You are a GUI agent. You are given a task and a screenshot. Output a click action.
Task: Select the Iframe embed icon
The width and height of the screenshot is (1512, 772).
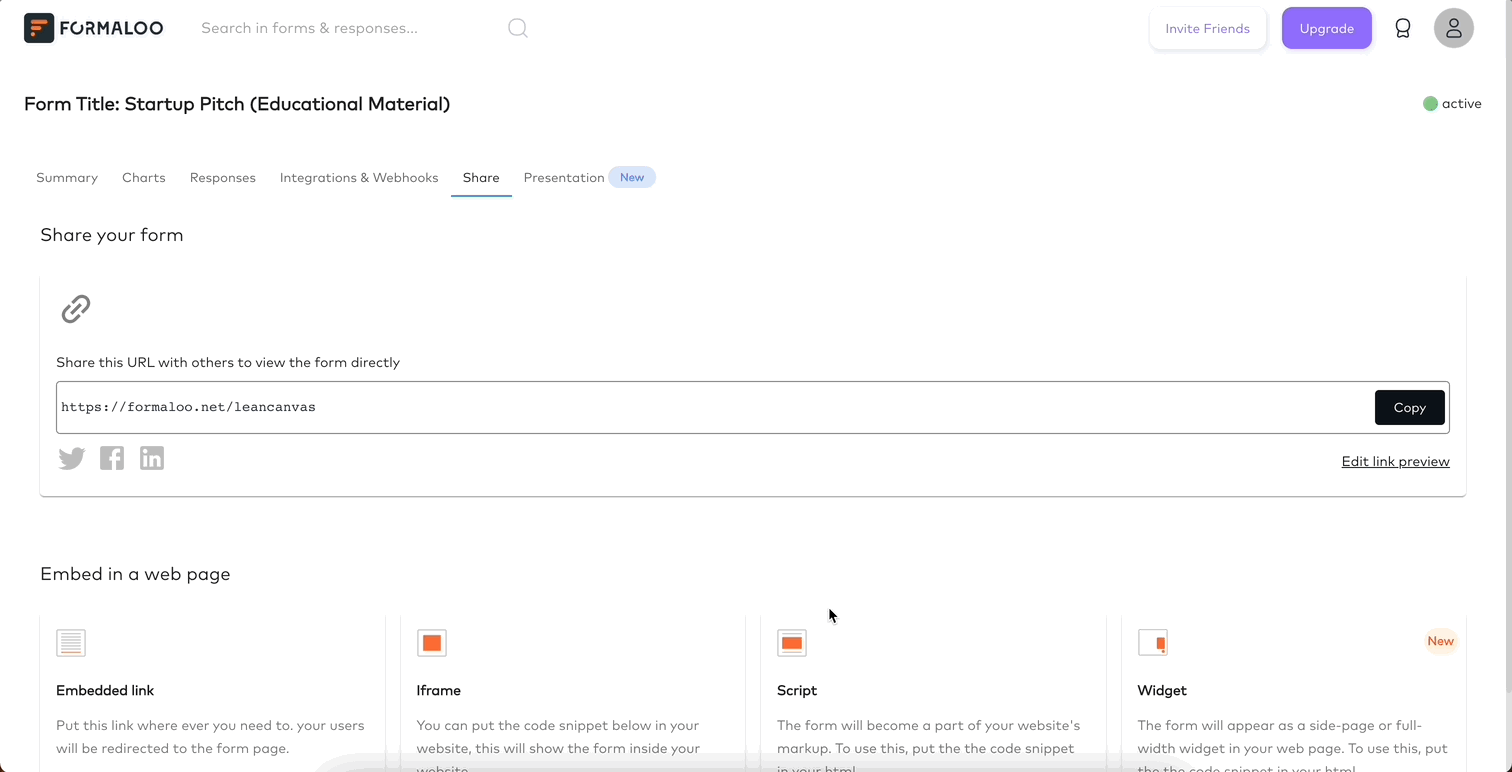(x=432, y=643)
